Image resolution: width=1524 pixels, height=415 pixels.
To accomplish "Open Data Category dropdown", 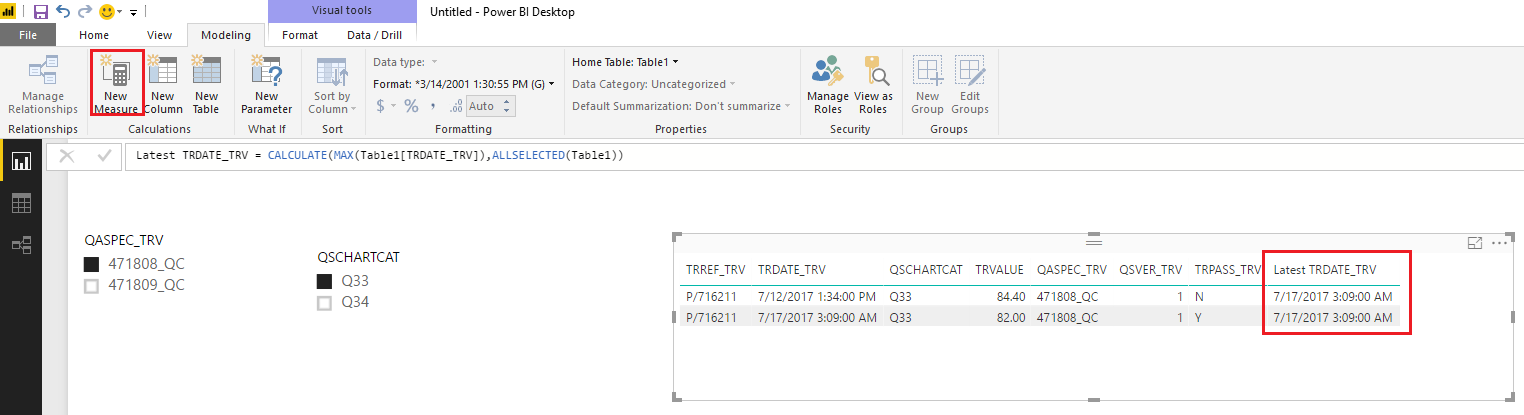I will (653, 84).
